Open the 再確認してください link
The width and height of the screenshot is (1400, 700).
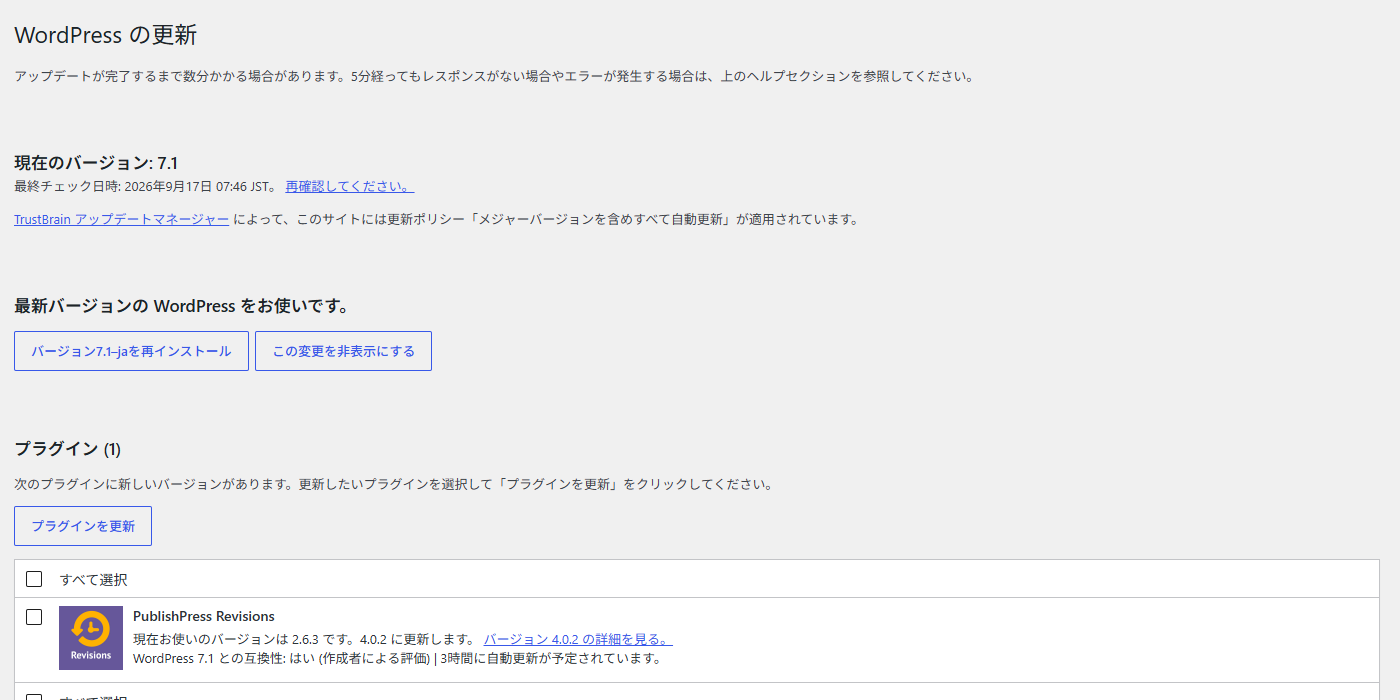349,187
